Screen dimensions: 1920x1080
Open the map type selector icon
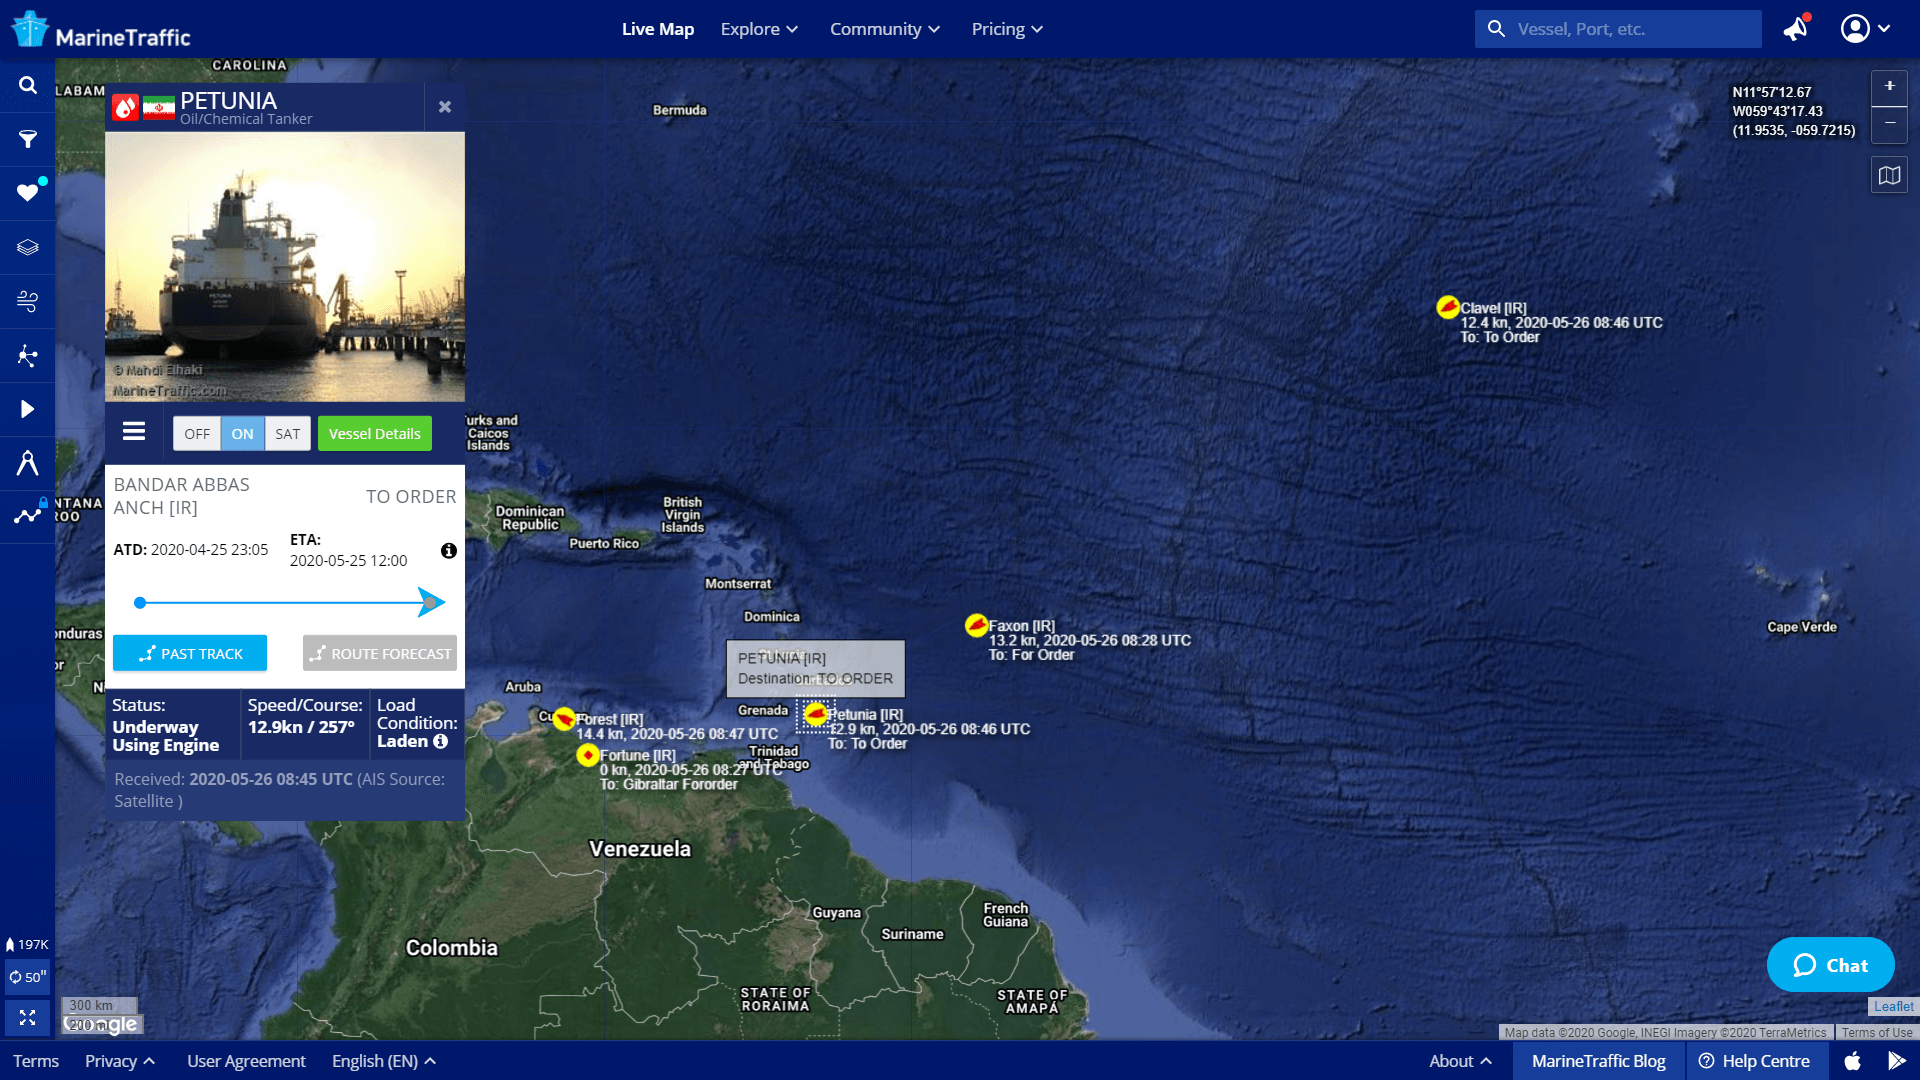1889,176
